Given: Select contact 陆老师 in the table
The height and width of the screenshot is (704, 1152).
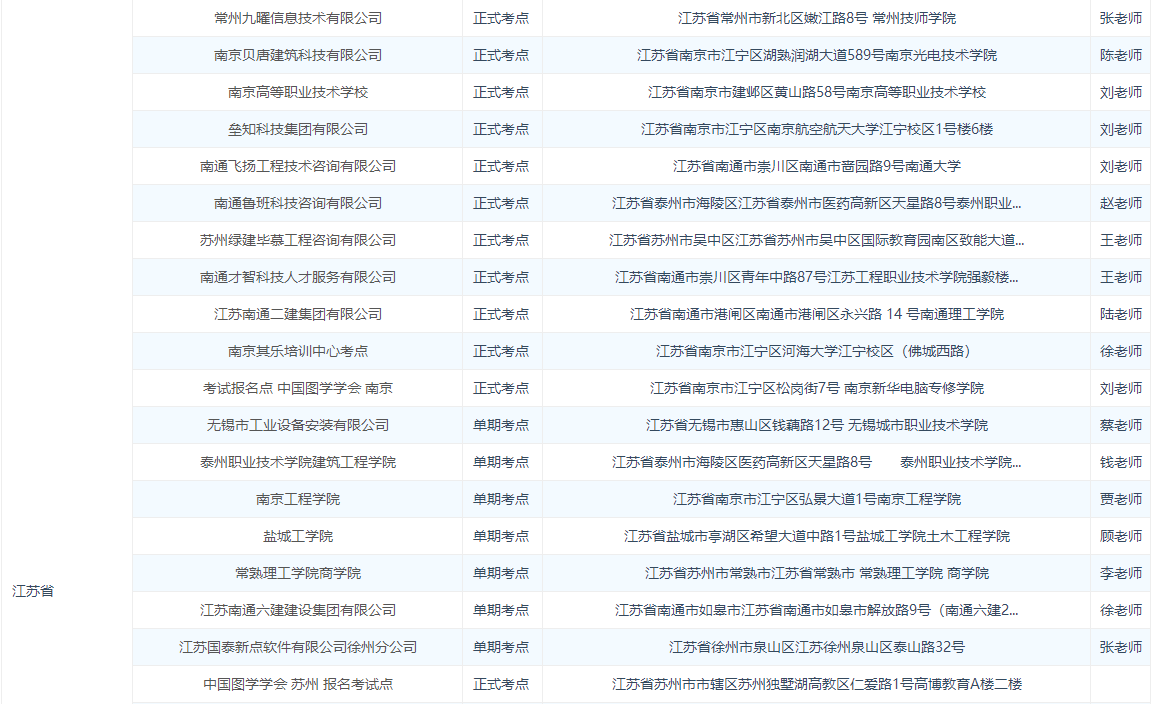Looking at the screenshot, I should [x=1120, y=314].
